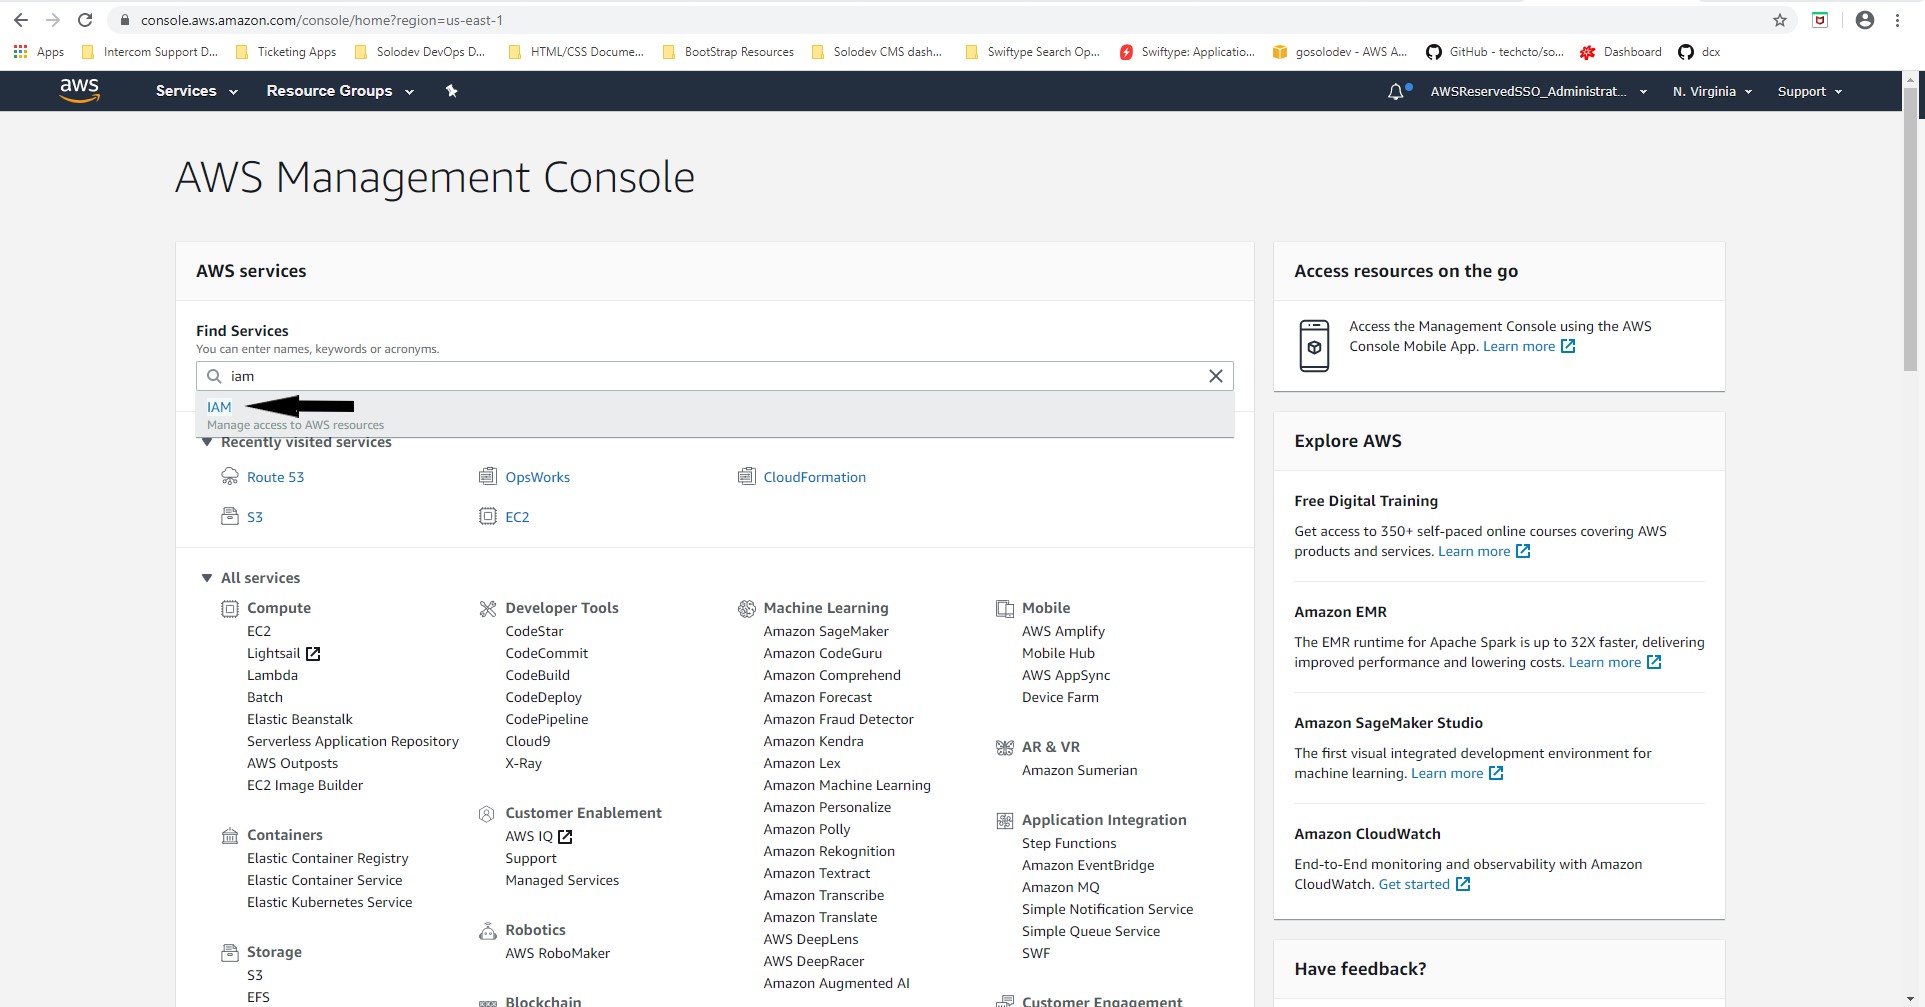Viewport: 1925px width, 1007px height.
Task: Open the Services menu
Action: pos(196,91)
